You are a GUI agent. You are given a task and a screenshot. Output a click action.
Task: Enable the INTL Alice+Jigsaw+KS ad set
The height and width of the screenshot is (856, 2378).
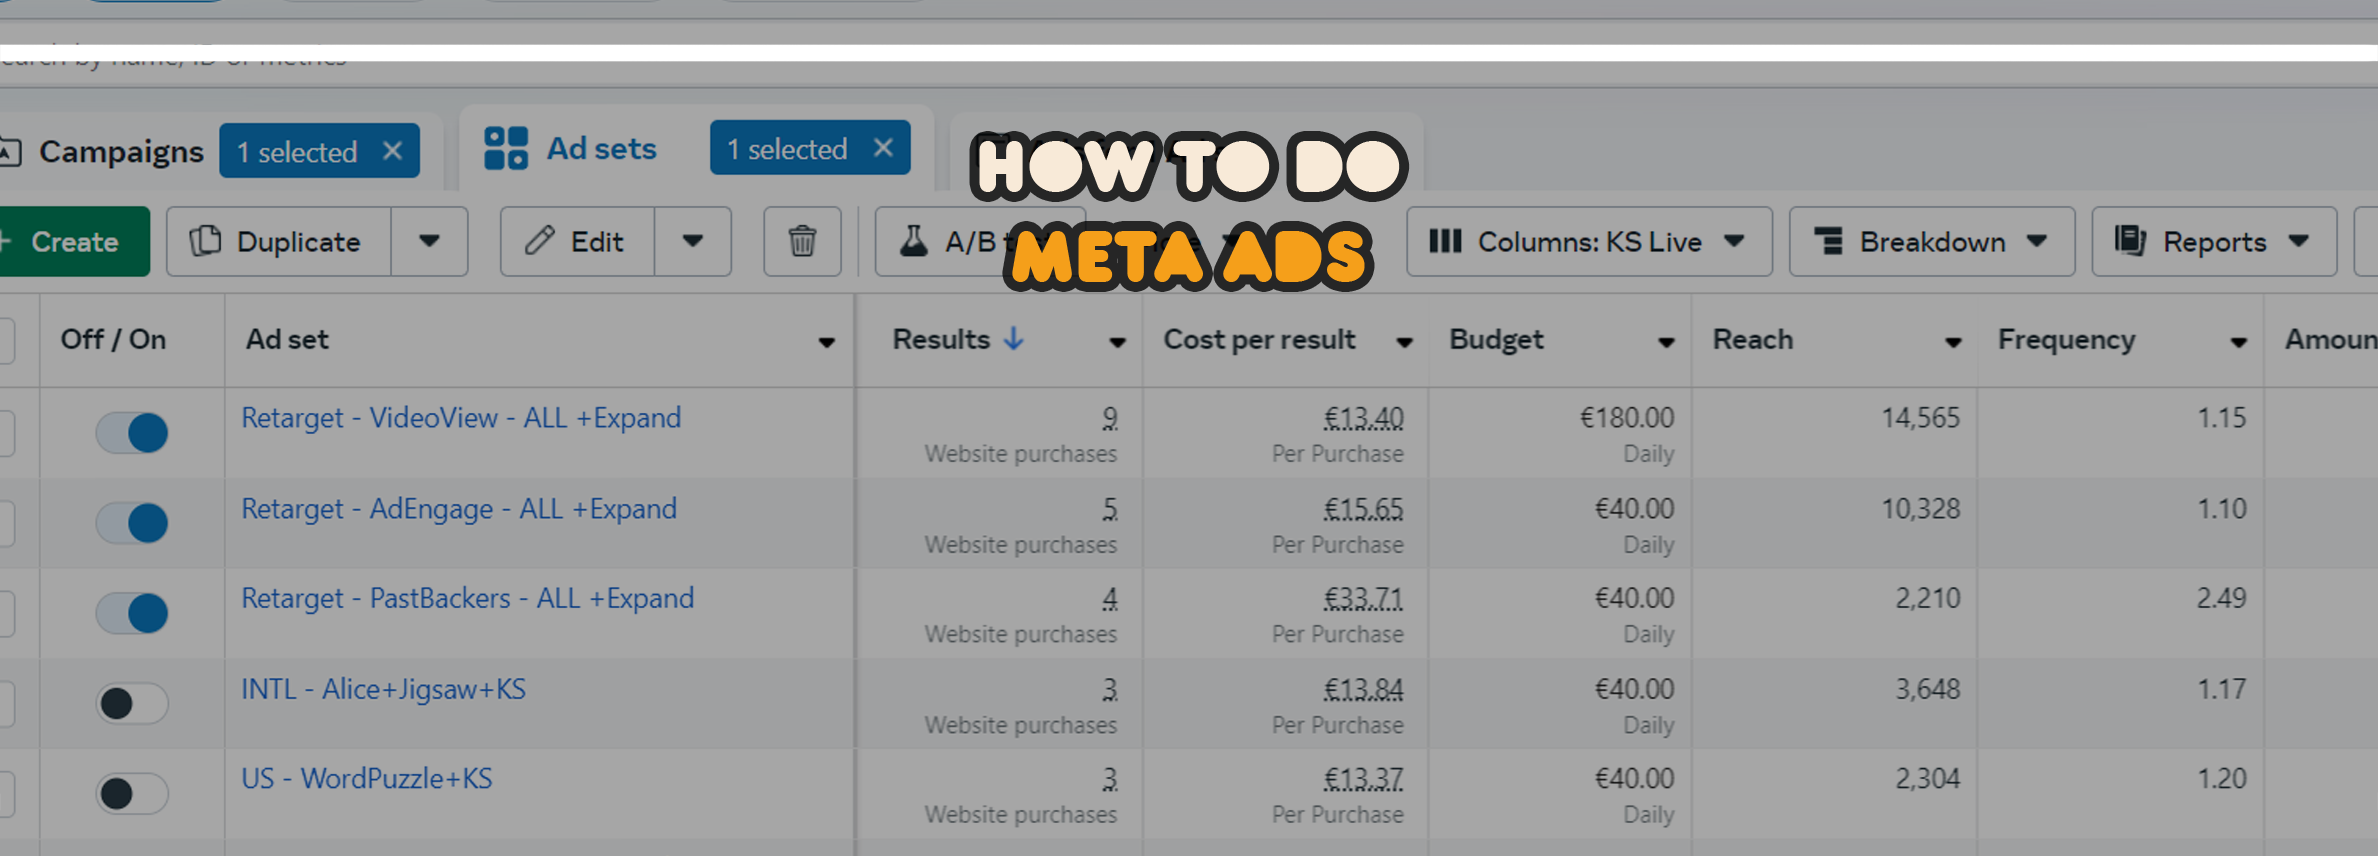pos(133,704)
